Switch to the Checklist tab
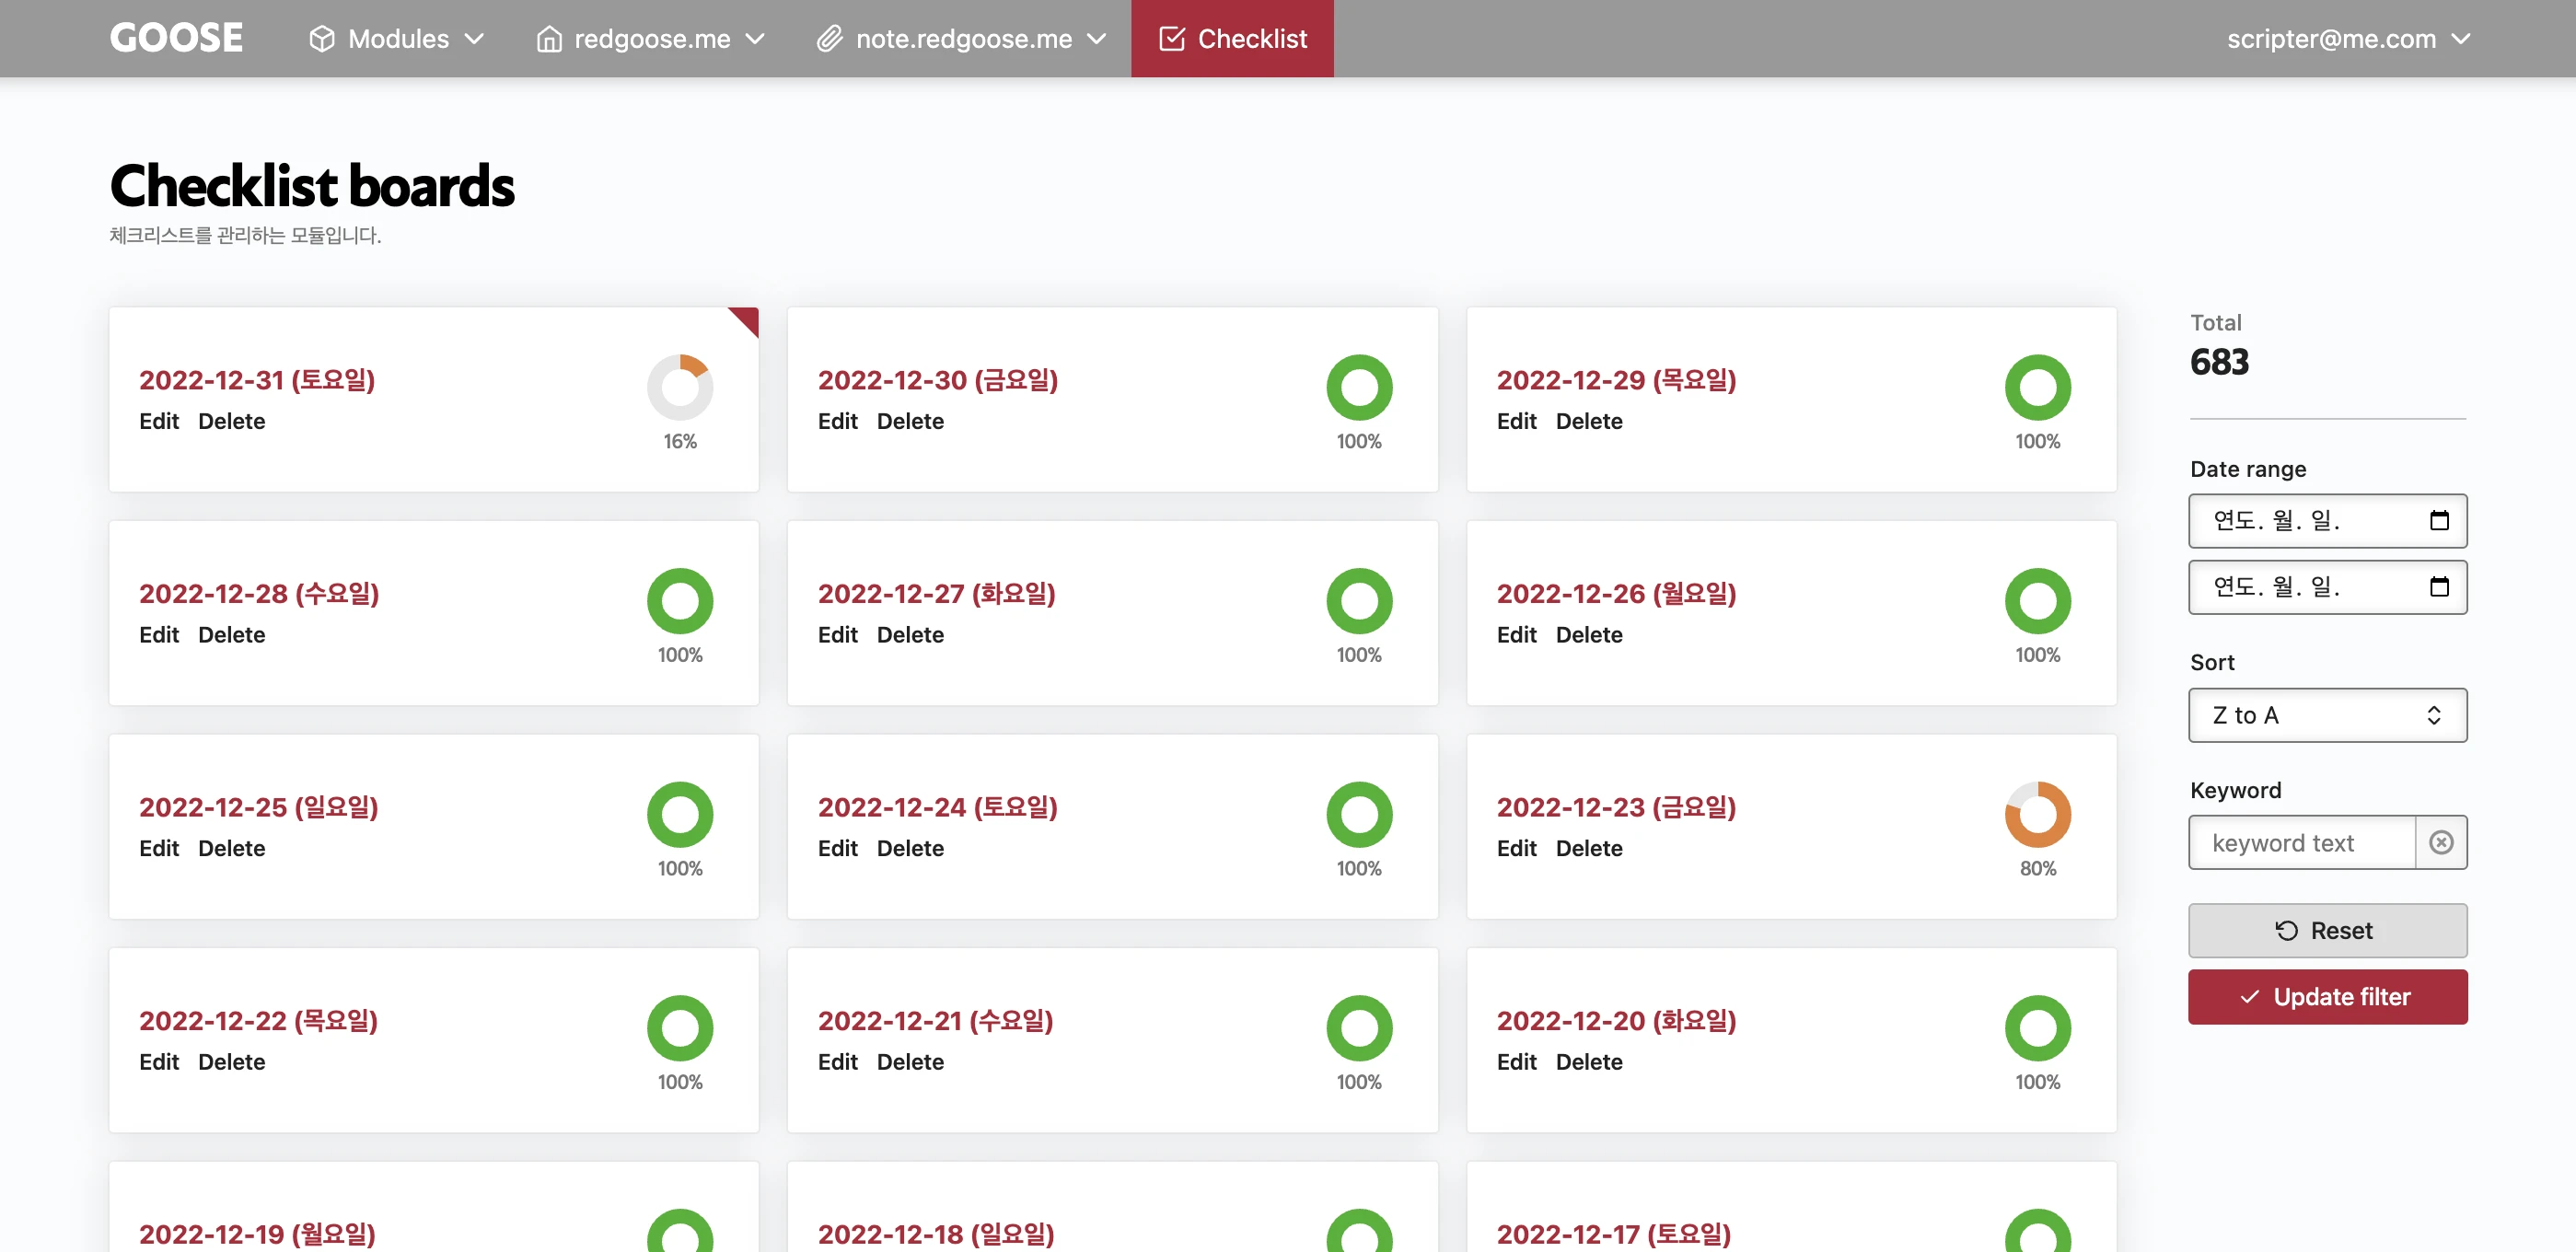The height and width of the screenshot is (1252, 2576). tap(1232, 39)
